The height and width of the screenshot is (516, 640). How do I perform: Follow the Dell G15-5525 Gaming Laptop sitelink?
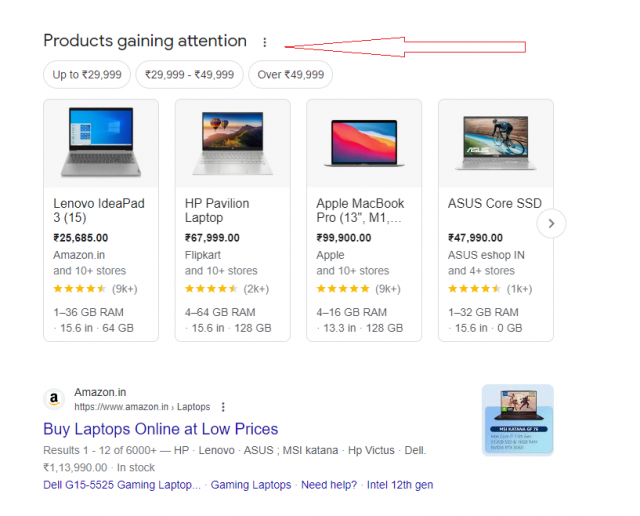(122, 485)
